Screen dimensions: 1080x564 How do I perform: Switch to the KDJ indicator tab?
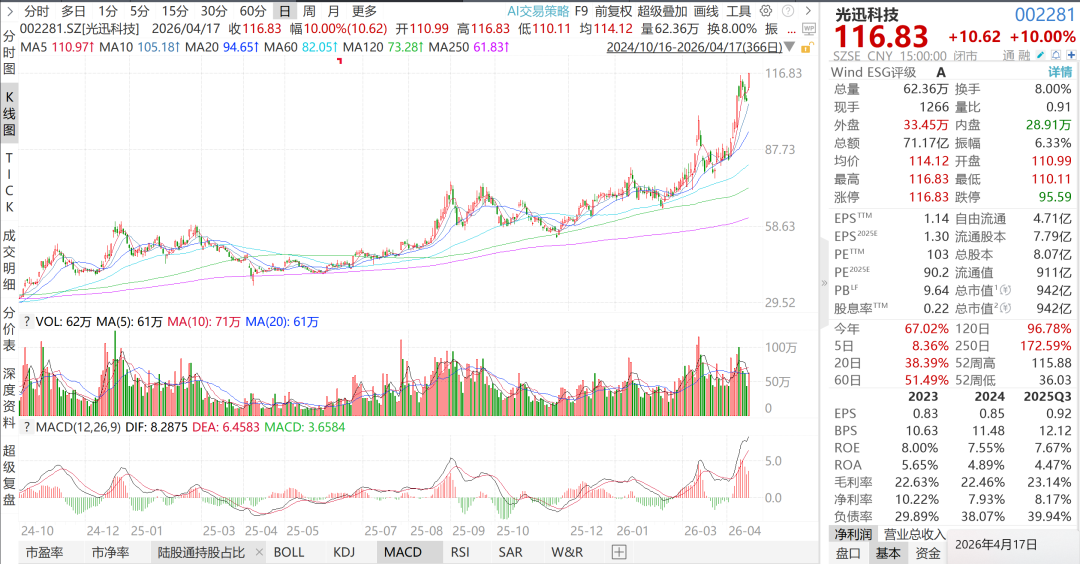(x=344, y=552)
